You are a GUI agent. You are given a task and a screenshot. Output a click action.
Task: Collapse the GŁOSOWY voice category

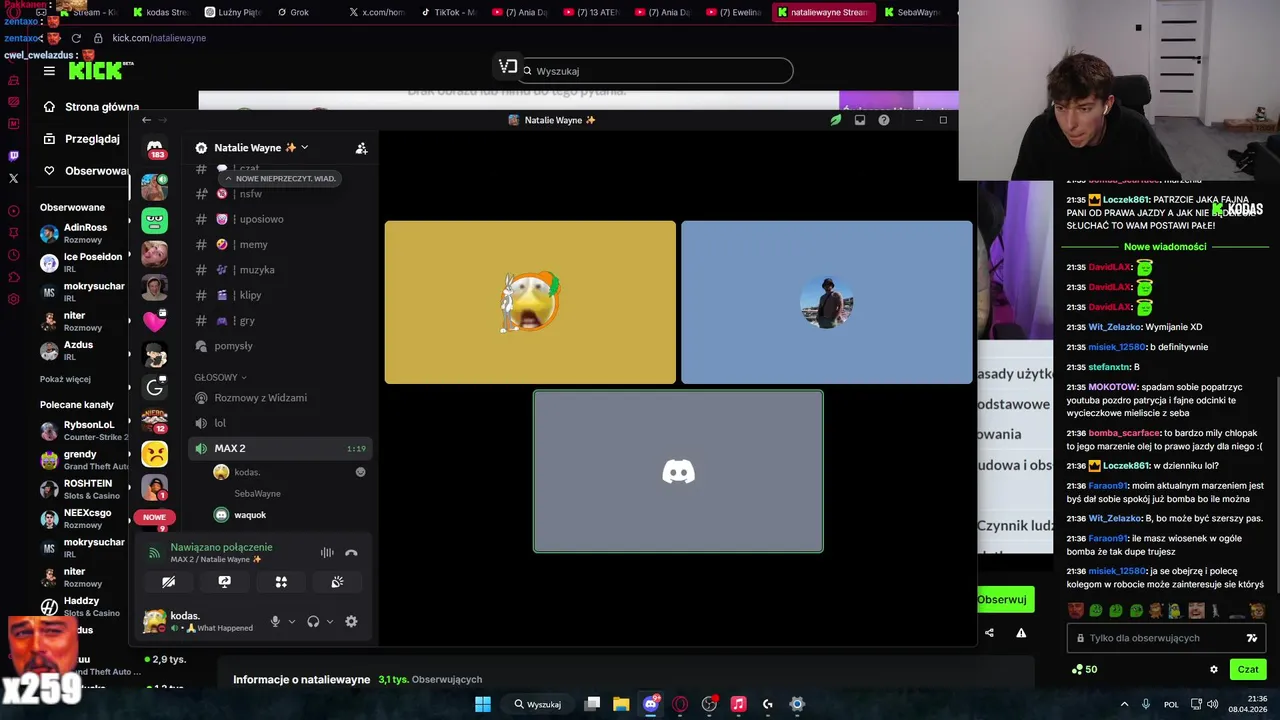click(220, 377)
